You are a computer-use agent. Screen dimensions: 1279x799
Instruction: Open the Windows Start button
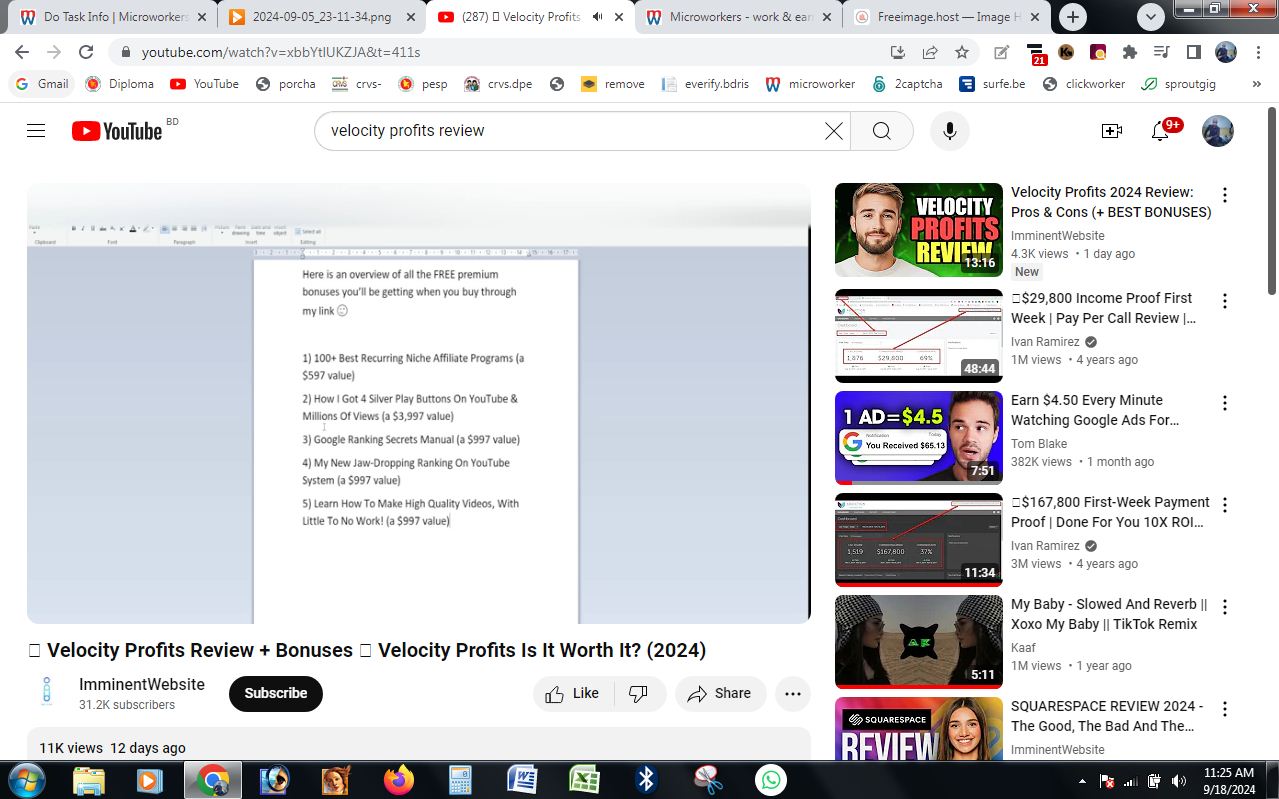pos(26,779)
